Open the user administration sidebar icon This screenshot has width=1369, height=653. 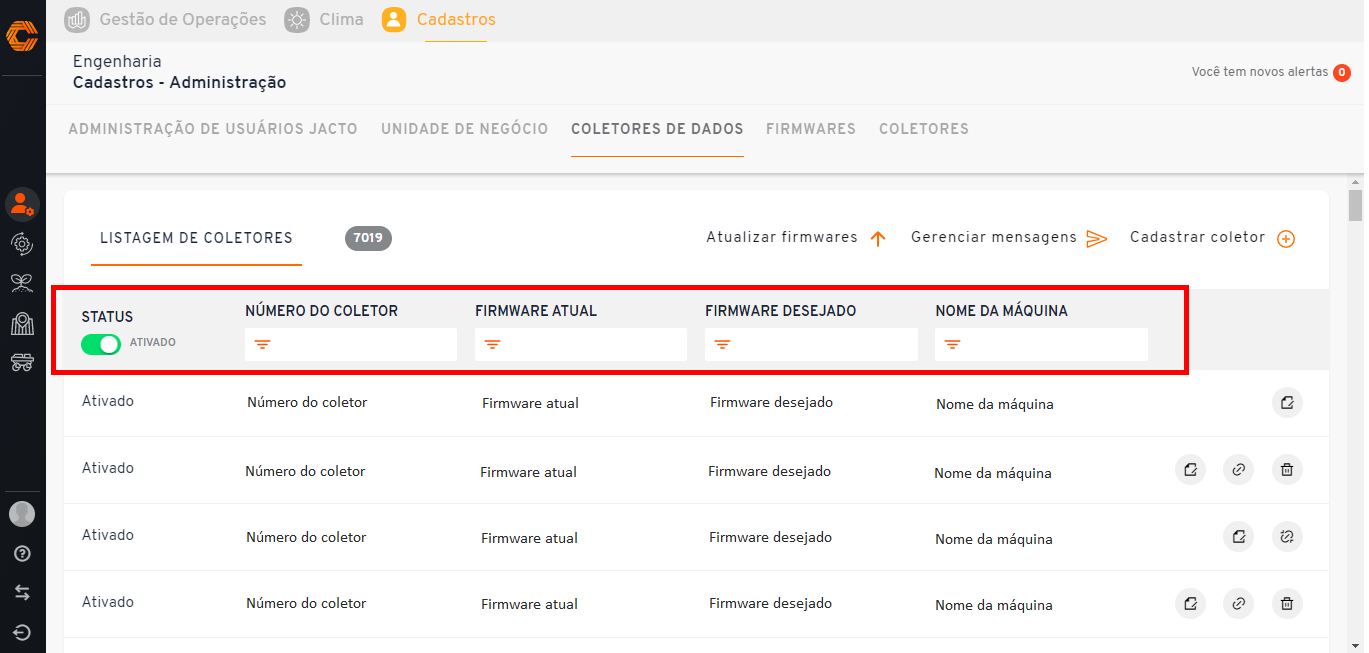click(22, 204)
